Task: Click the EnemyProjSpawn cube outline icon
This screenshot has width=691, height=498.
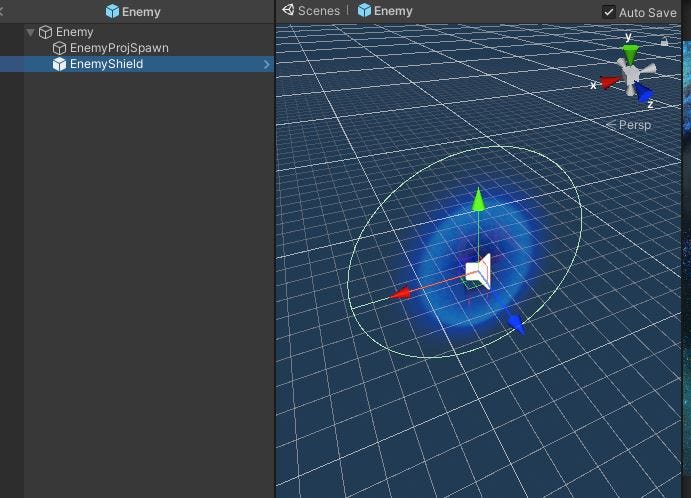Action: 59,48
